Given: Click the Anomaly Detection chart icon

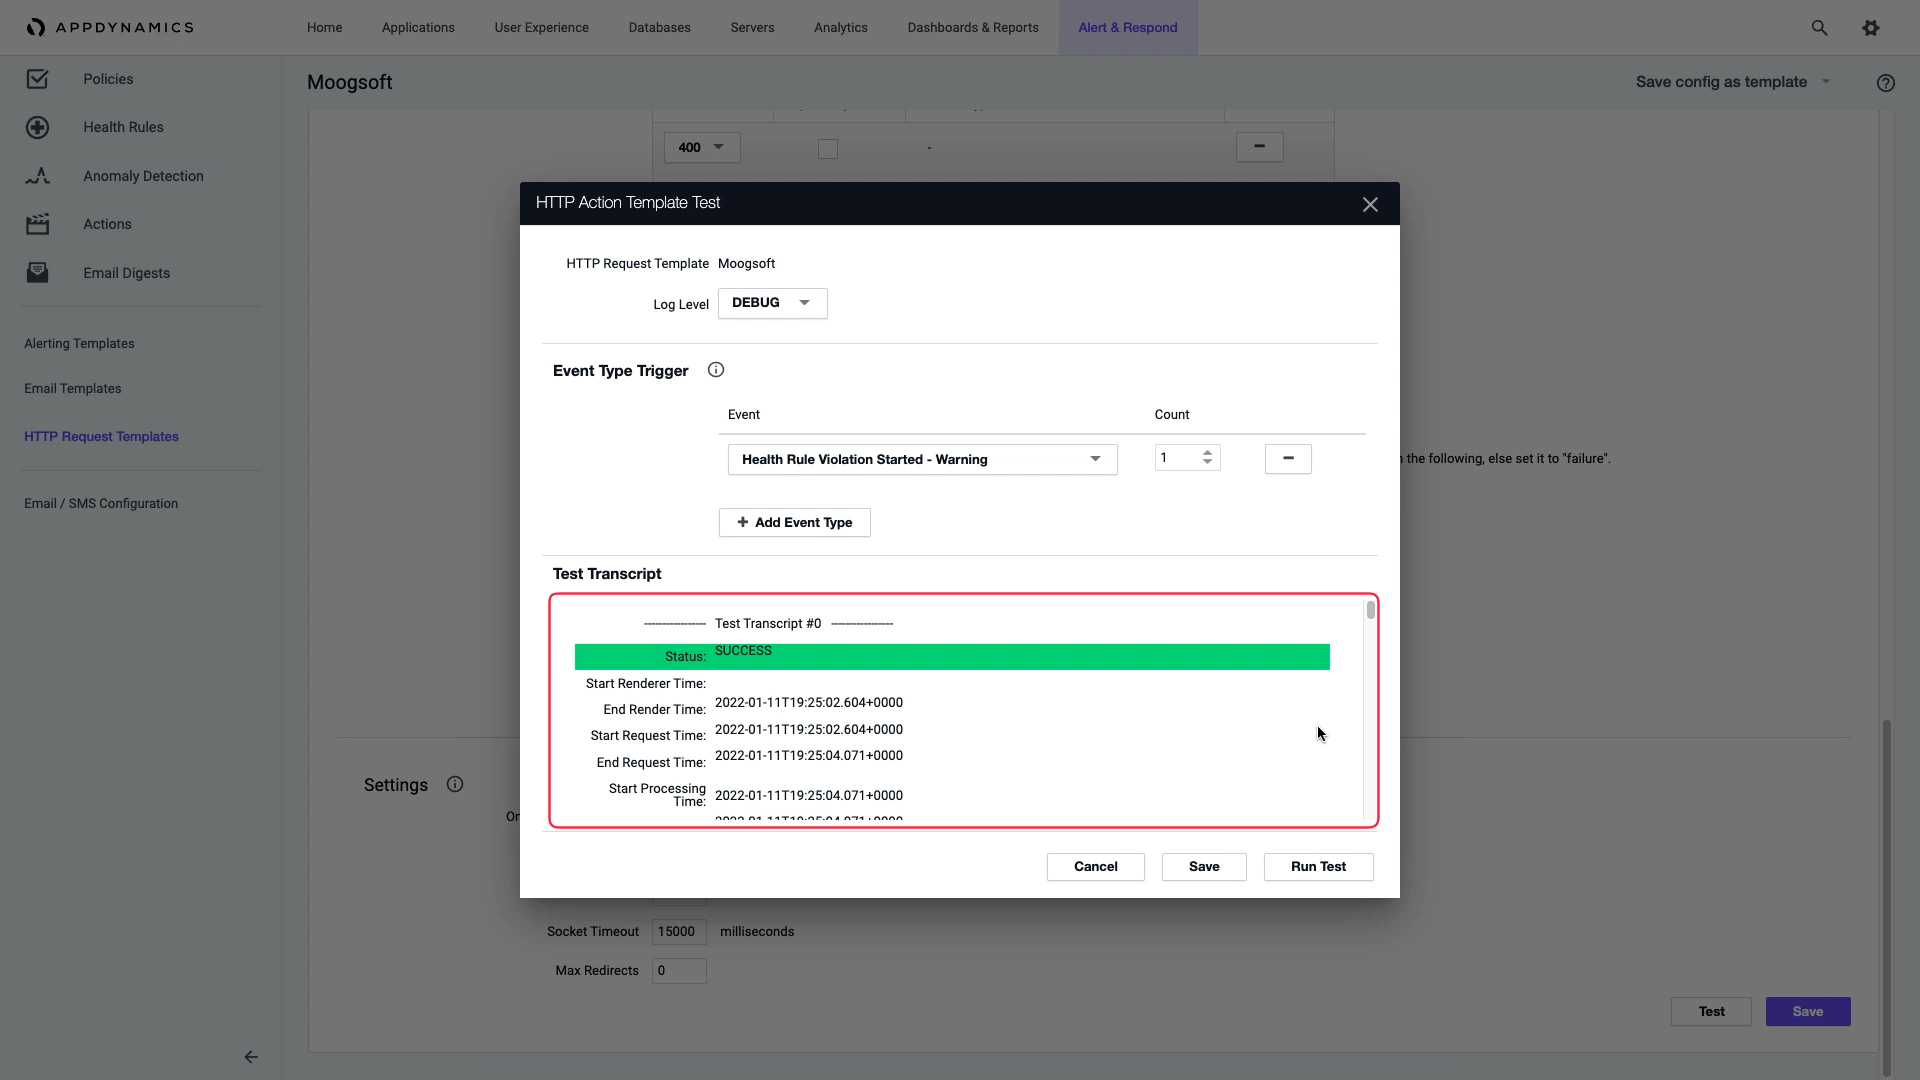Looking at the screenshot, I should (x=38, y=176).
